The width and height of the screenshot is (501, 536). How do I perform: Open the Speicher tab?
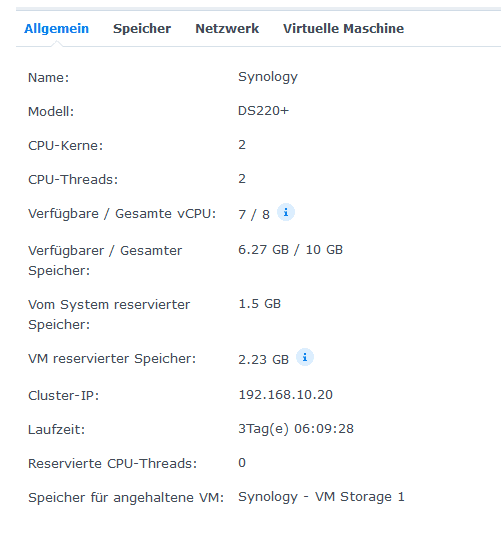142,28
